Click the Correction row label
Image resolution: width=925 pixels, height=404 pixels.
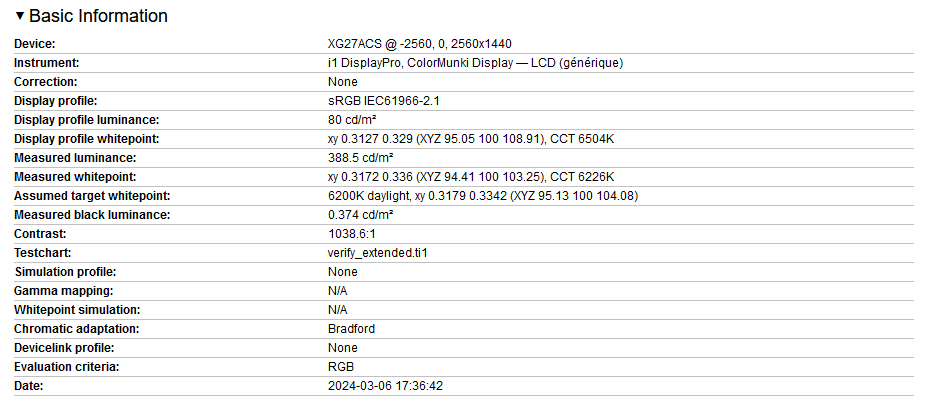pyautogui.click(x=45, y=81)
